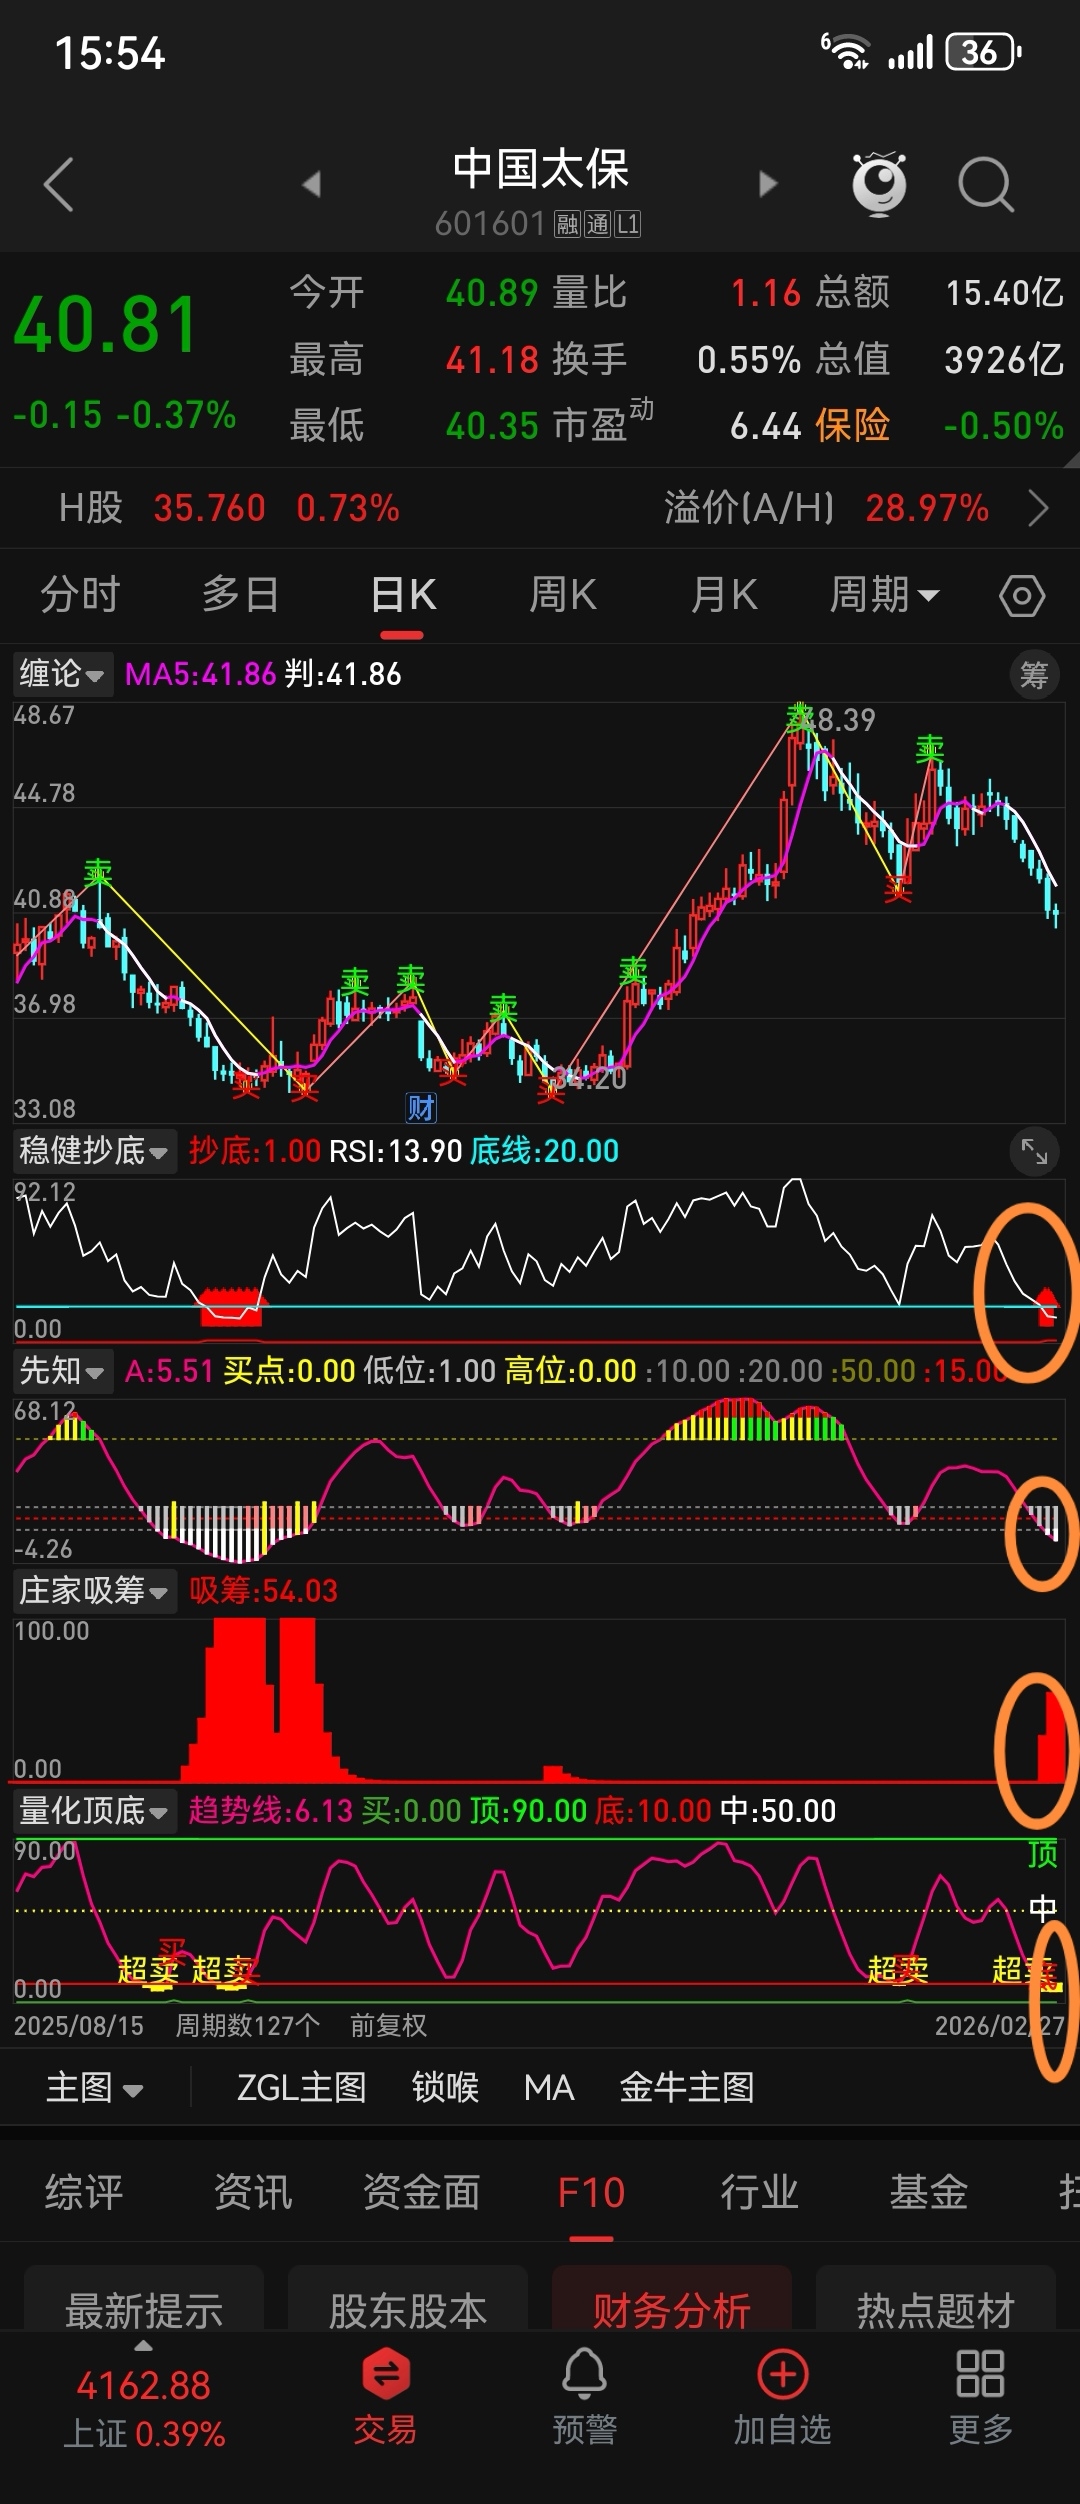The width and height of the screenshot is (1080, 2504).
Task: Switch to previous stock with left triangle
Action: [311, 184]
